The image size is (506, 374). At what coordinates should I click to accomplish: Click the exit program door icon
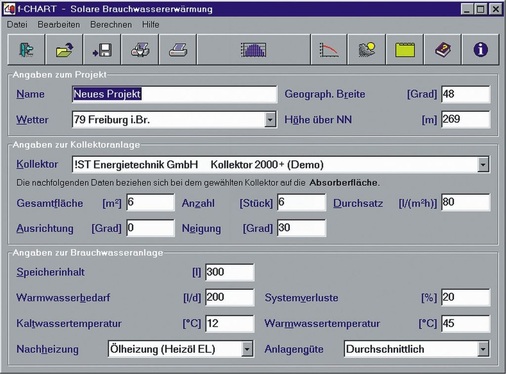(x=26, y=50)
